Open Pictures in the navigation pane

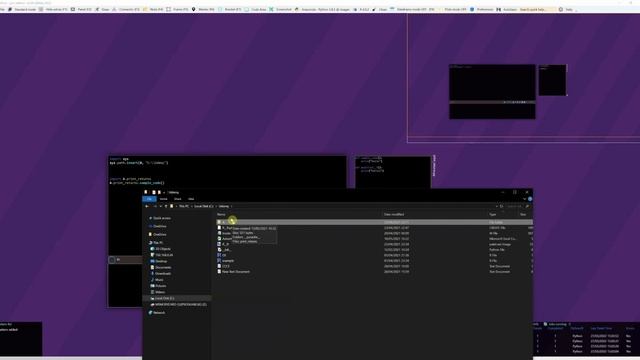coord(158,286)
